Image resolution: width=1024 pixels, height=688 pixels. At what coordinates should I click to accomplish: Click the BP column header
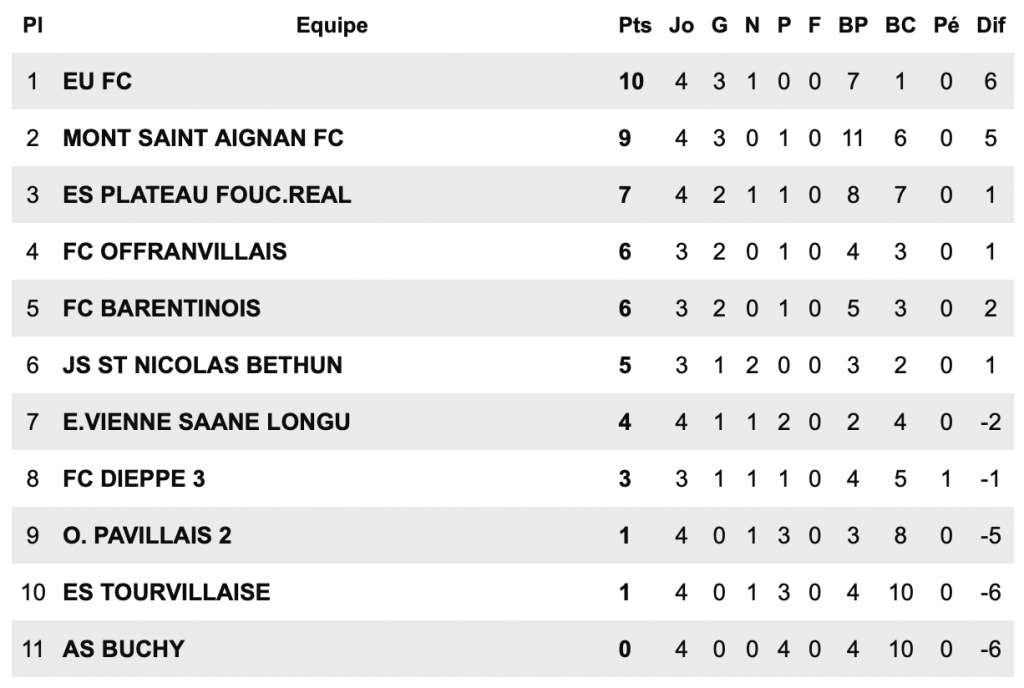click(x=853, y=26)
